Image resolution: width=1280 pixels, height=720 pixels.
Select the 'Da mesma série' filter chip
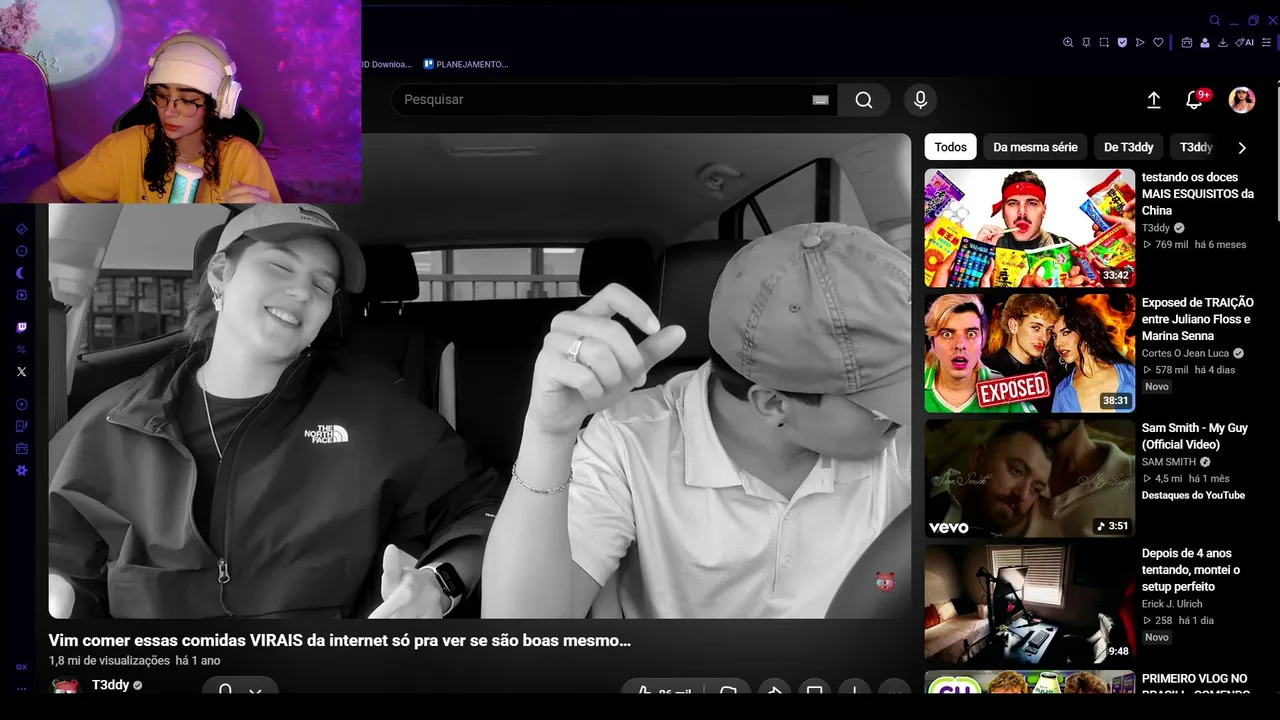coord(1035,147)
